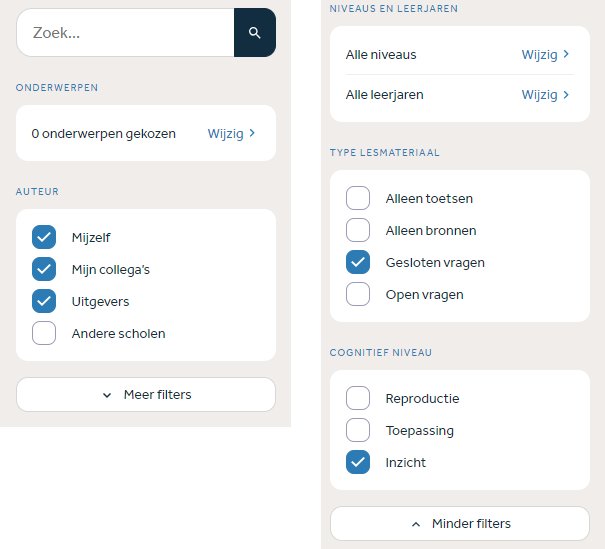Disable the Uitgevers author filter
The width and height of the screenshot is (605, 549).
[44, 301]
